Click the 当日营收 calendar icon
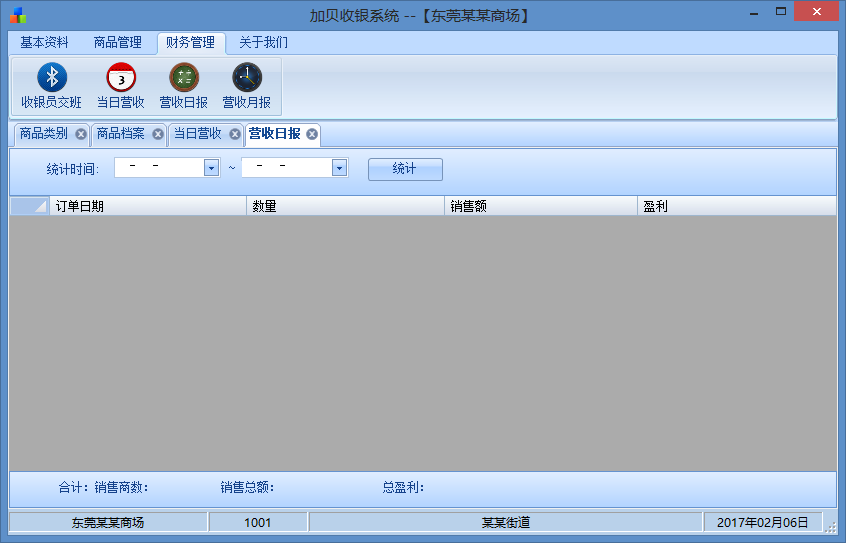The image size is (847, 543). [x=120, y=78]
